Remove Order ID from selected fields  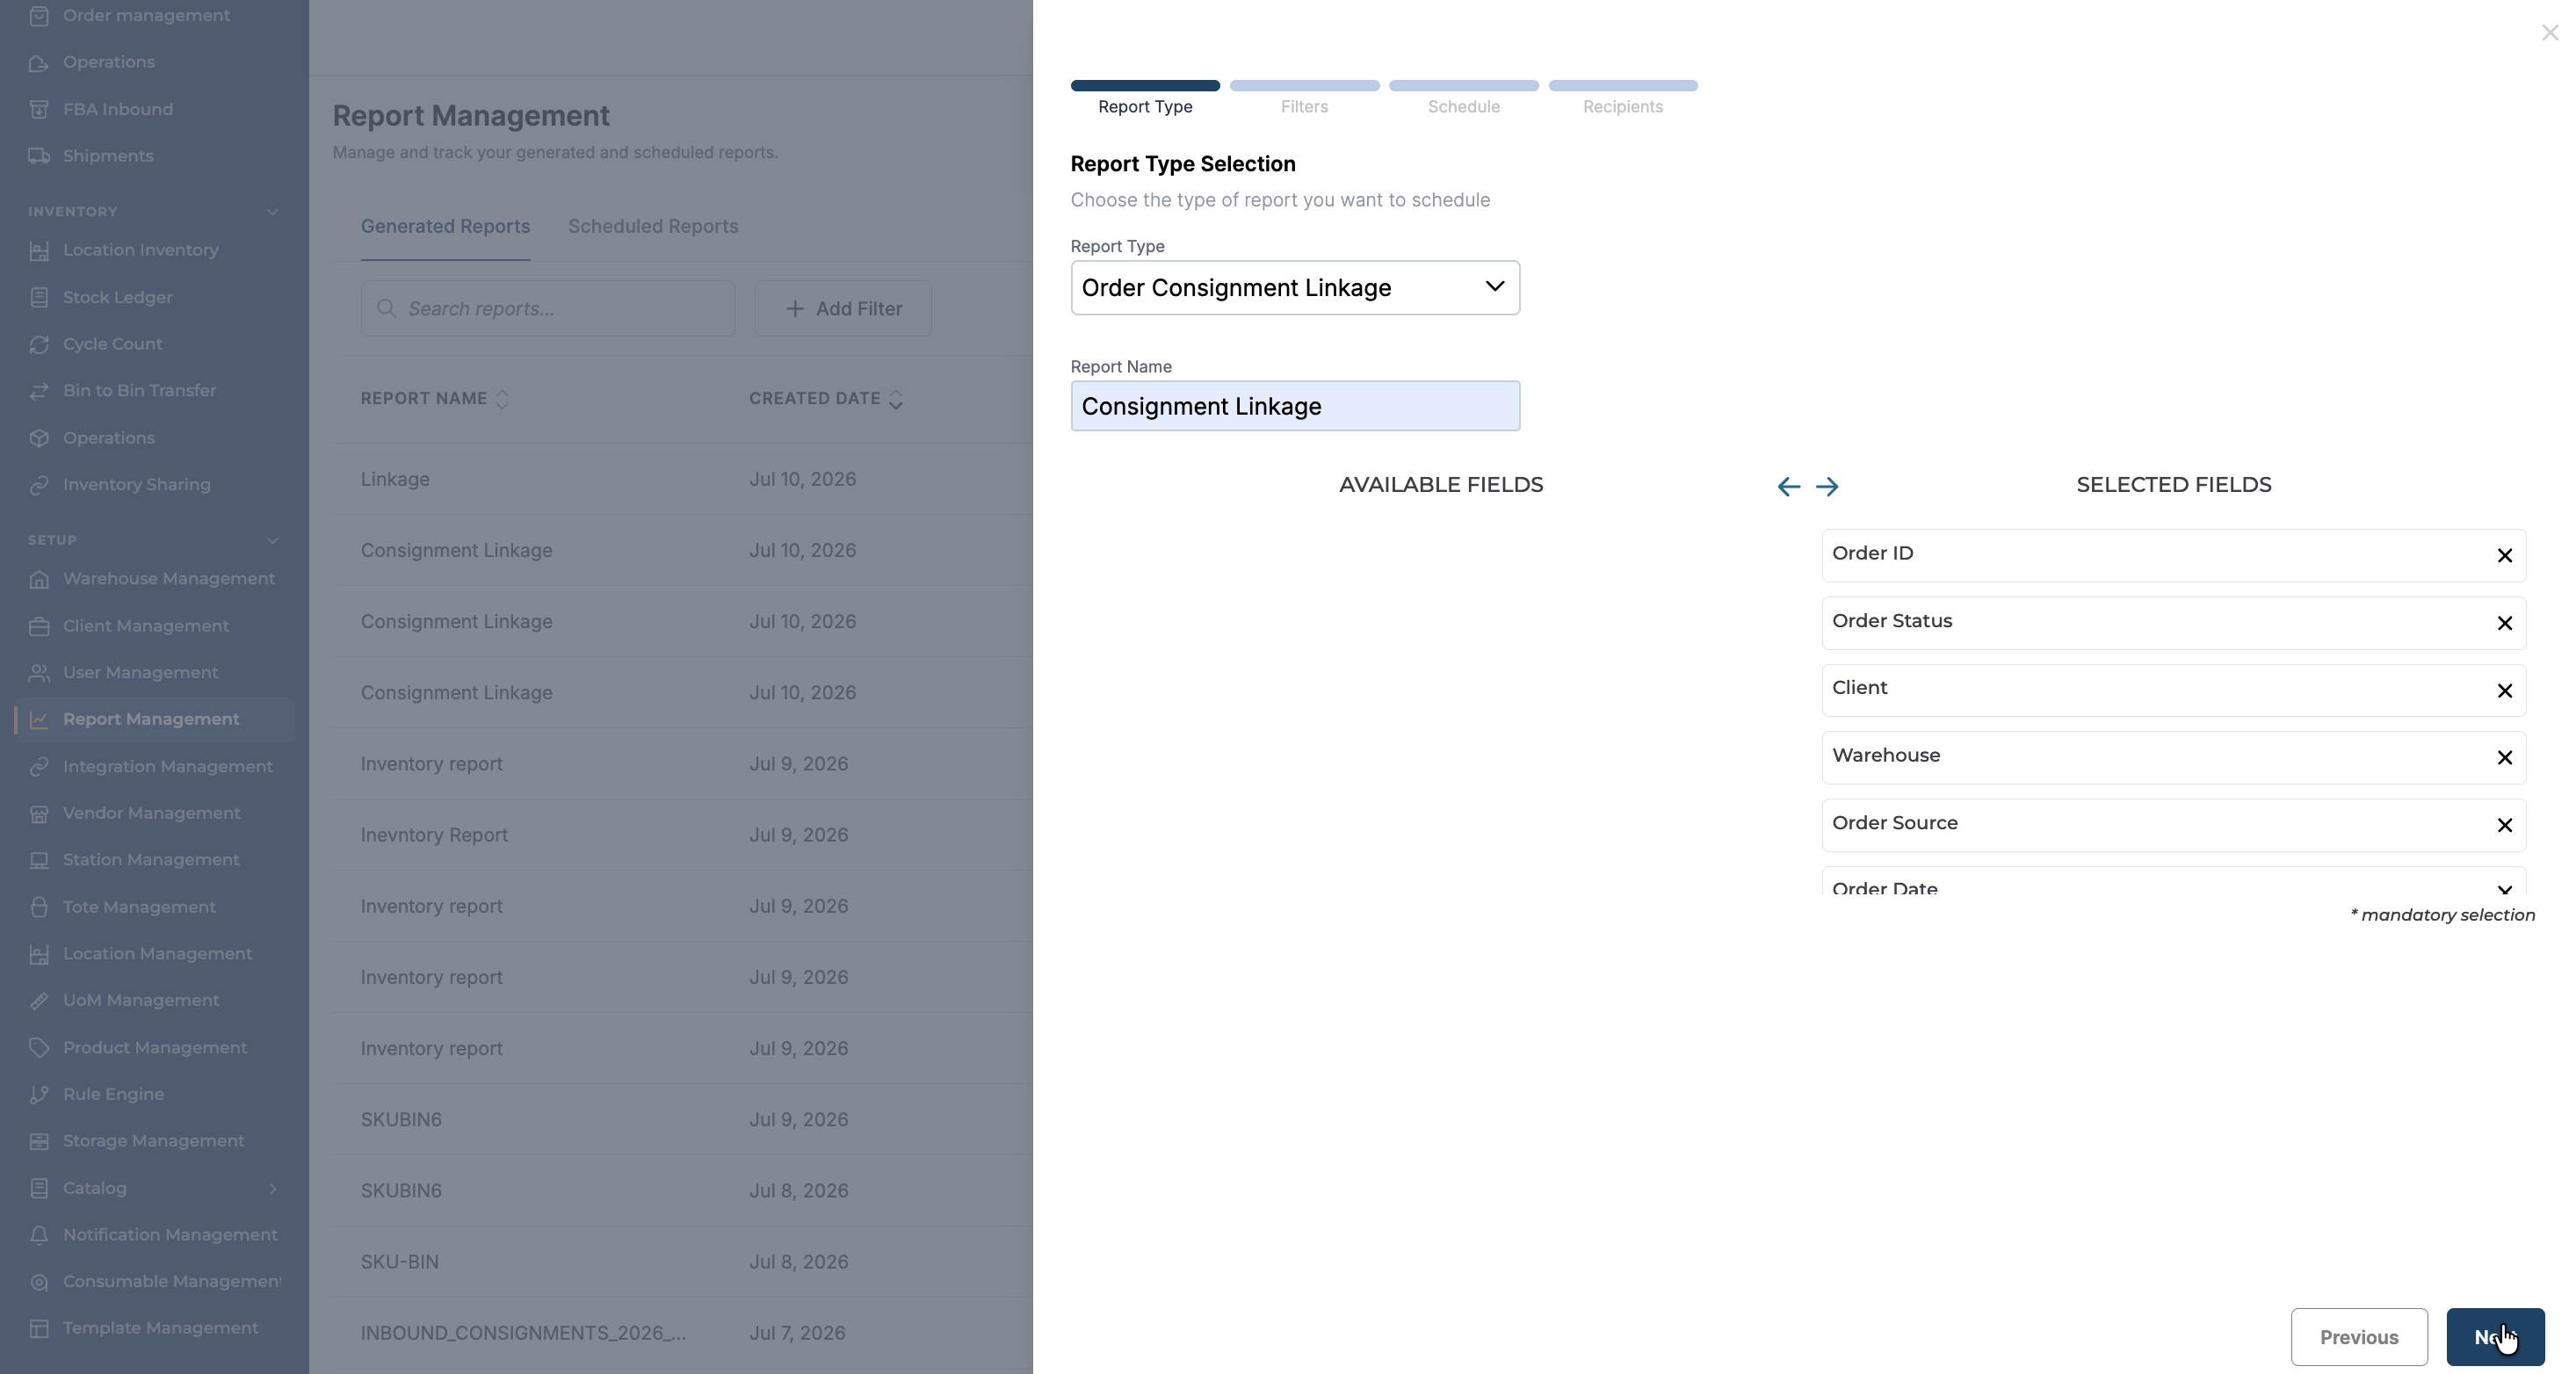[x=2504, y=556]
